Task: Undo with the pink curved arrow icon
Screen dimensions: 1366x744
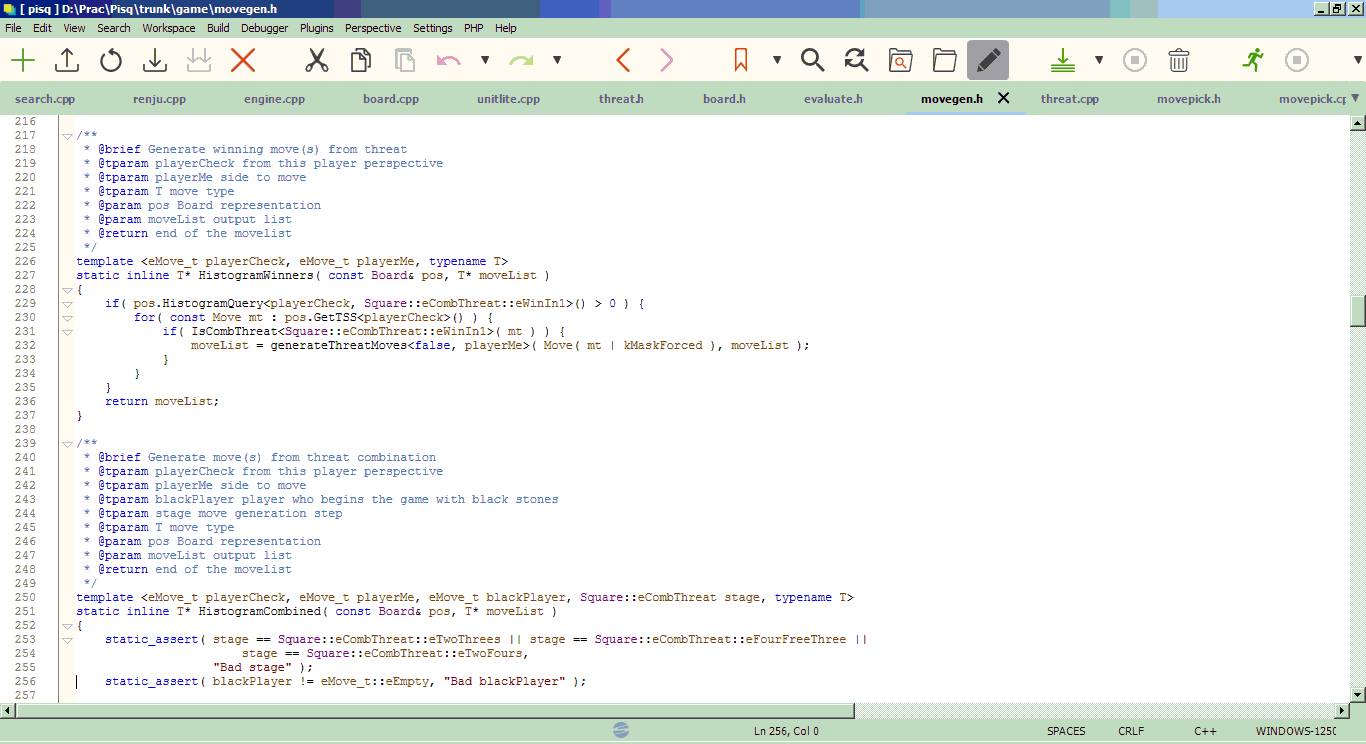Action: coord(449,60)
